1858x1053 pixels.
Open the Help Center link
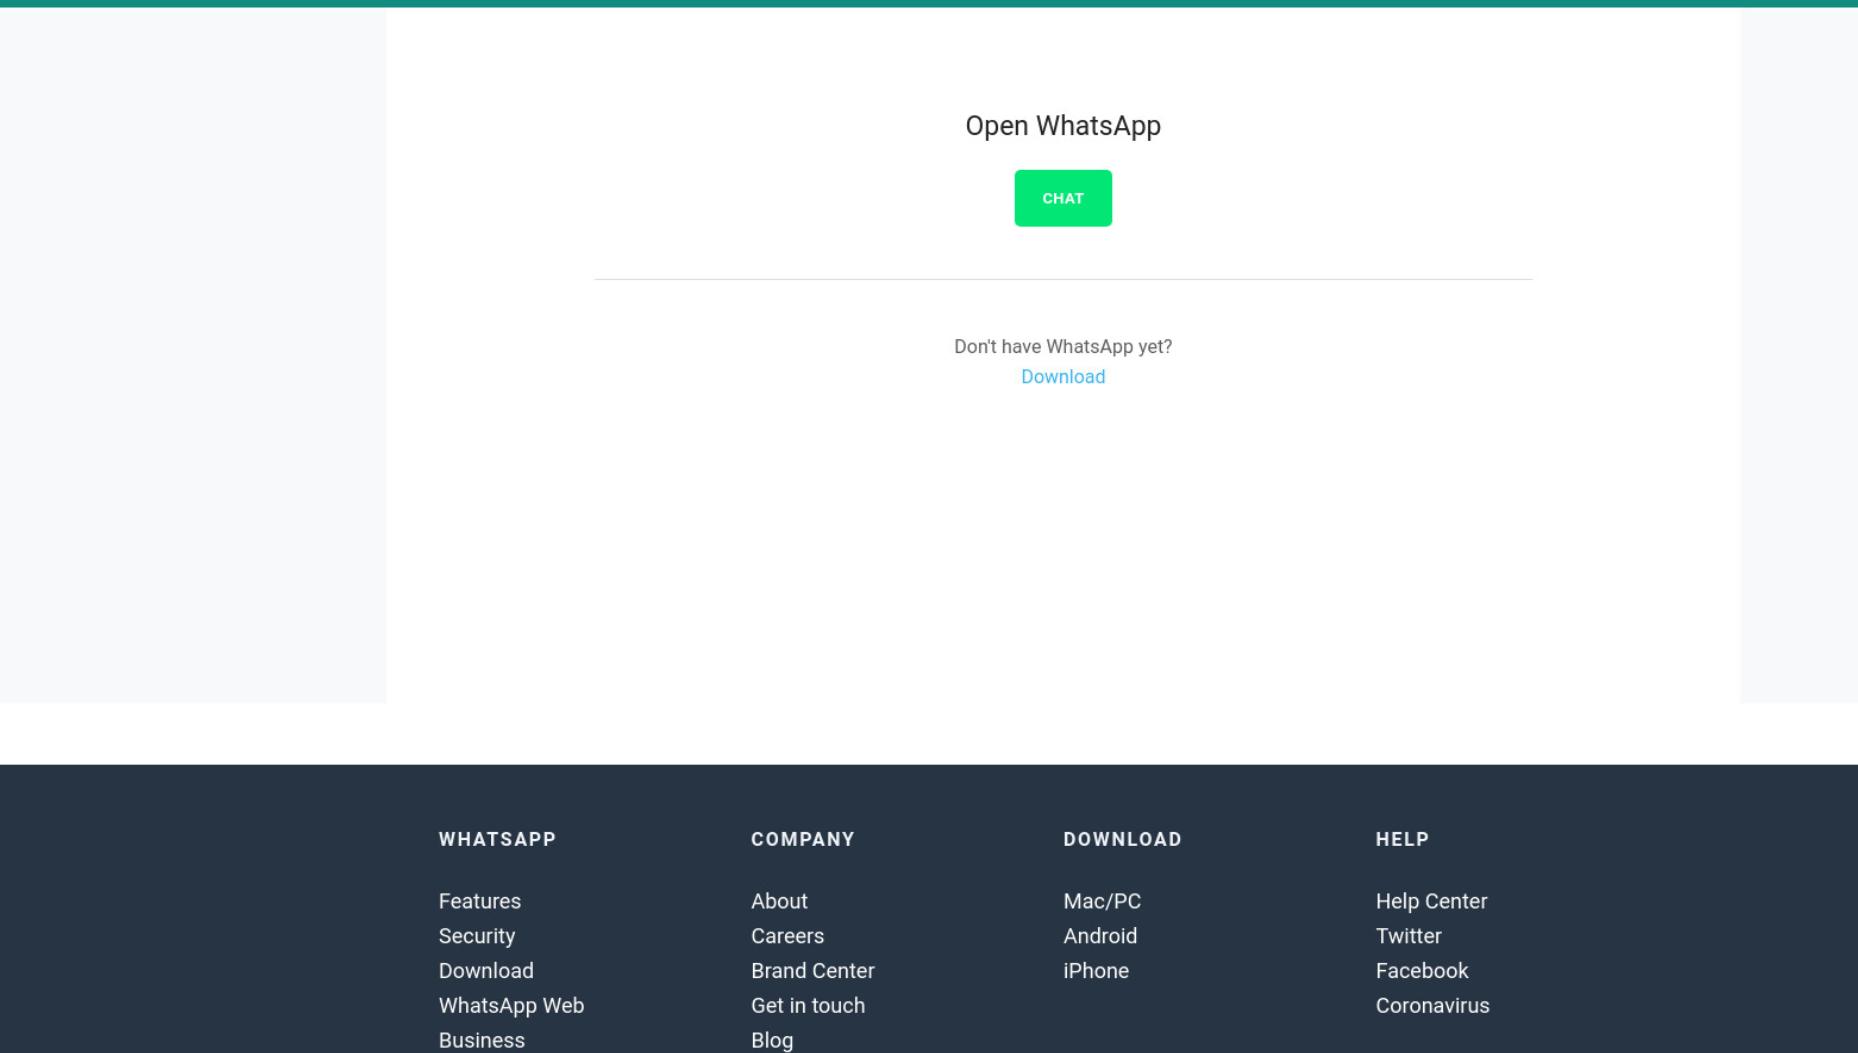1431,901
